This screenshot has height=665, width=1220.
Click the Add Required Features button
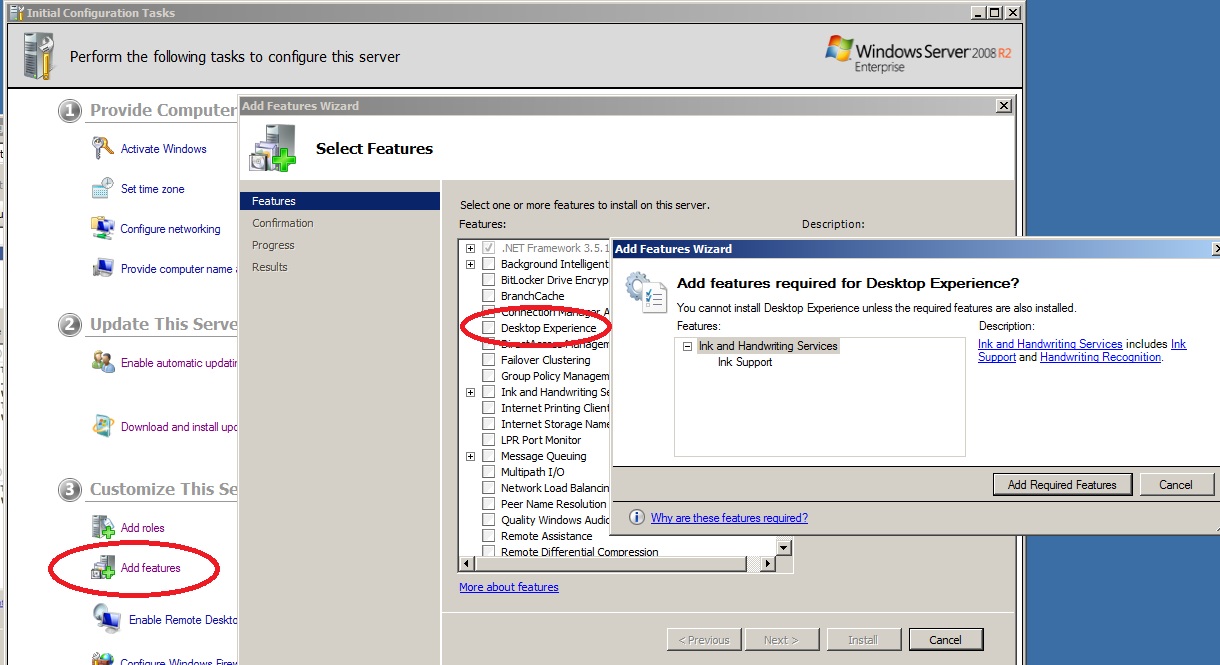tap(1062, 484)
